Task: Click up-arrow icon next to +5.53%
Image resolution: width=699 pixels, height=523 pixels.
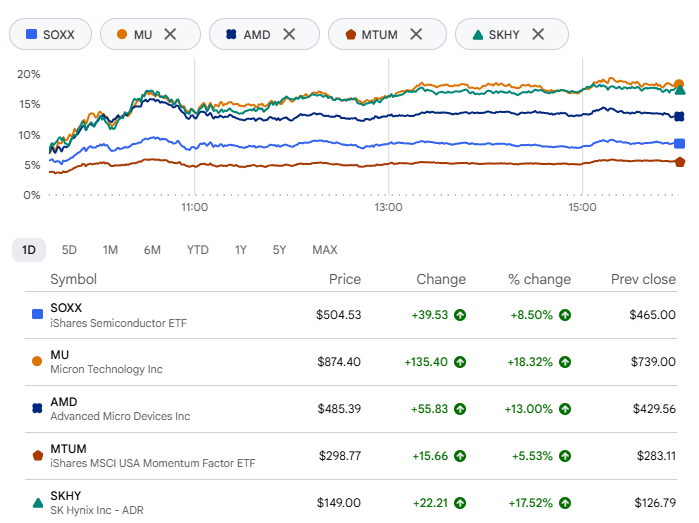Action: [565, 456]
